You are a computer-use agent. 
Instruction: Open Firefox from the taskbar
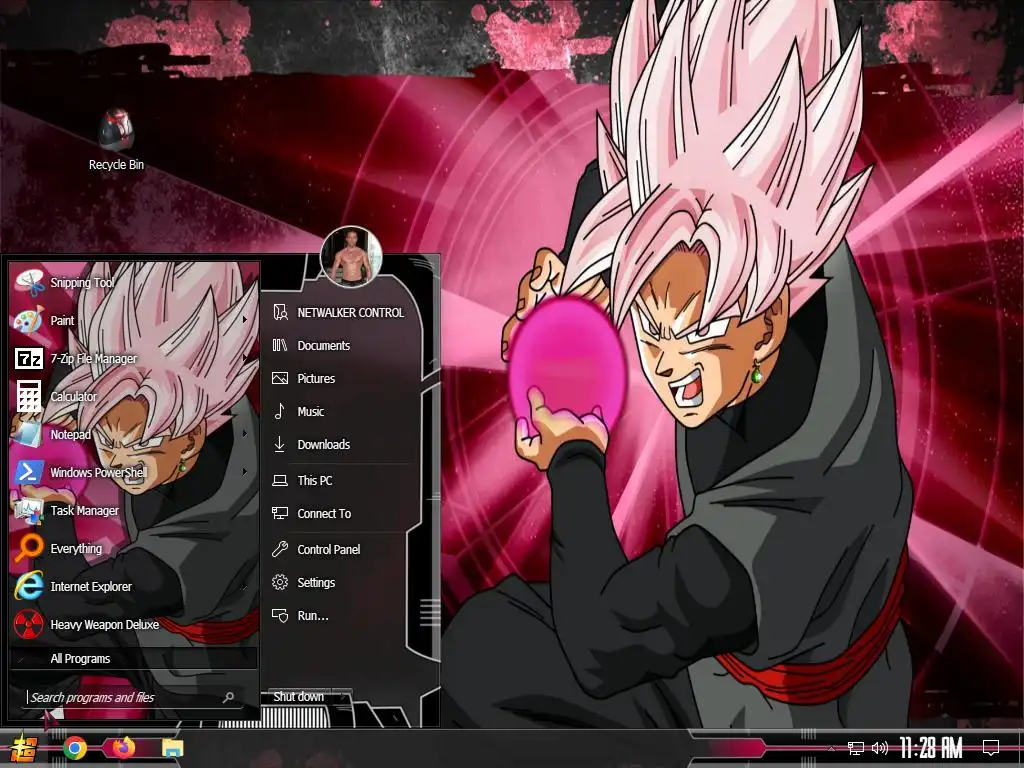[123, 748]
